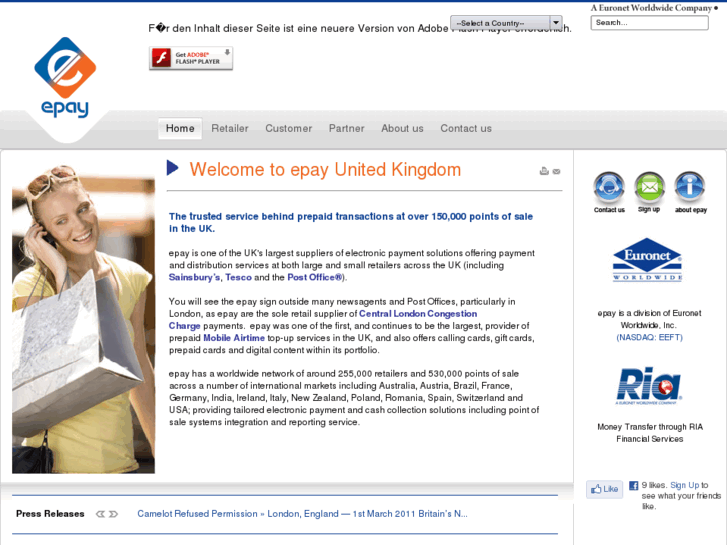Open the Partner menu item
Screen dimensions: 727x545
pyautogui.click(x=346, y=128)
